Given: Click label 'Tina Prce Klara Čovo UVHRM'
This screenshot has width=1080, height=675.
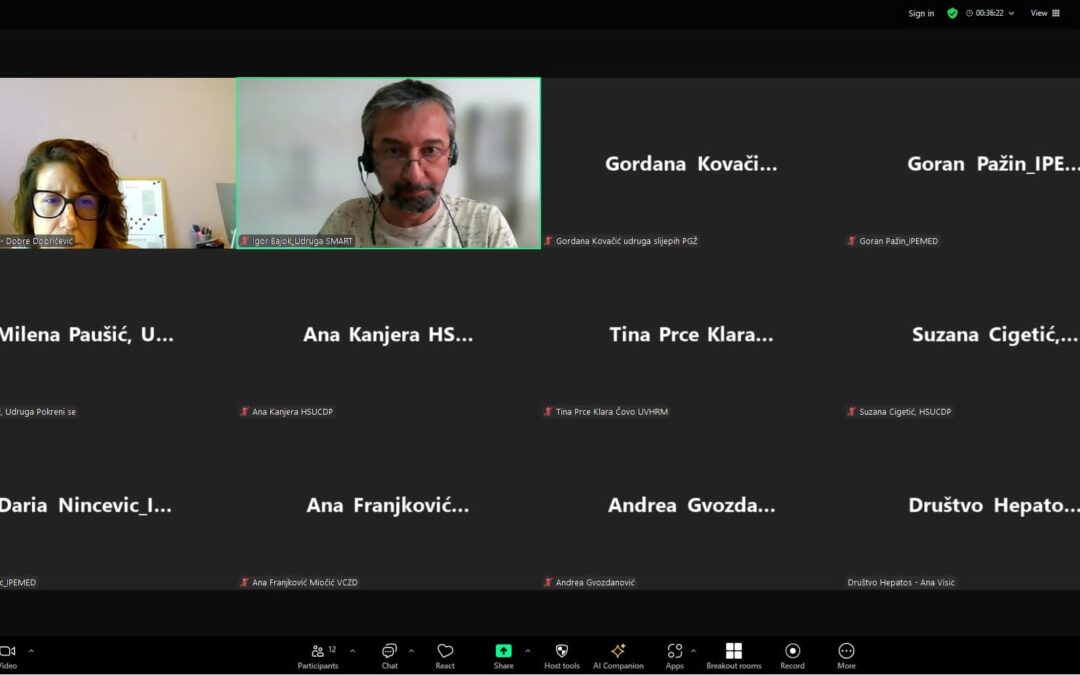Looking at the screenshot, I should [x=612, y=412].
